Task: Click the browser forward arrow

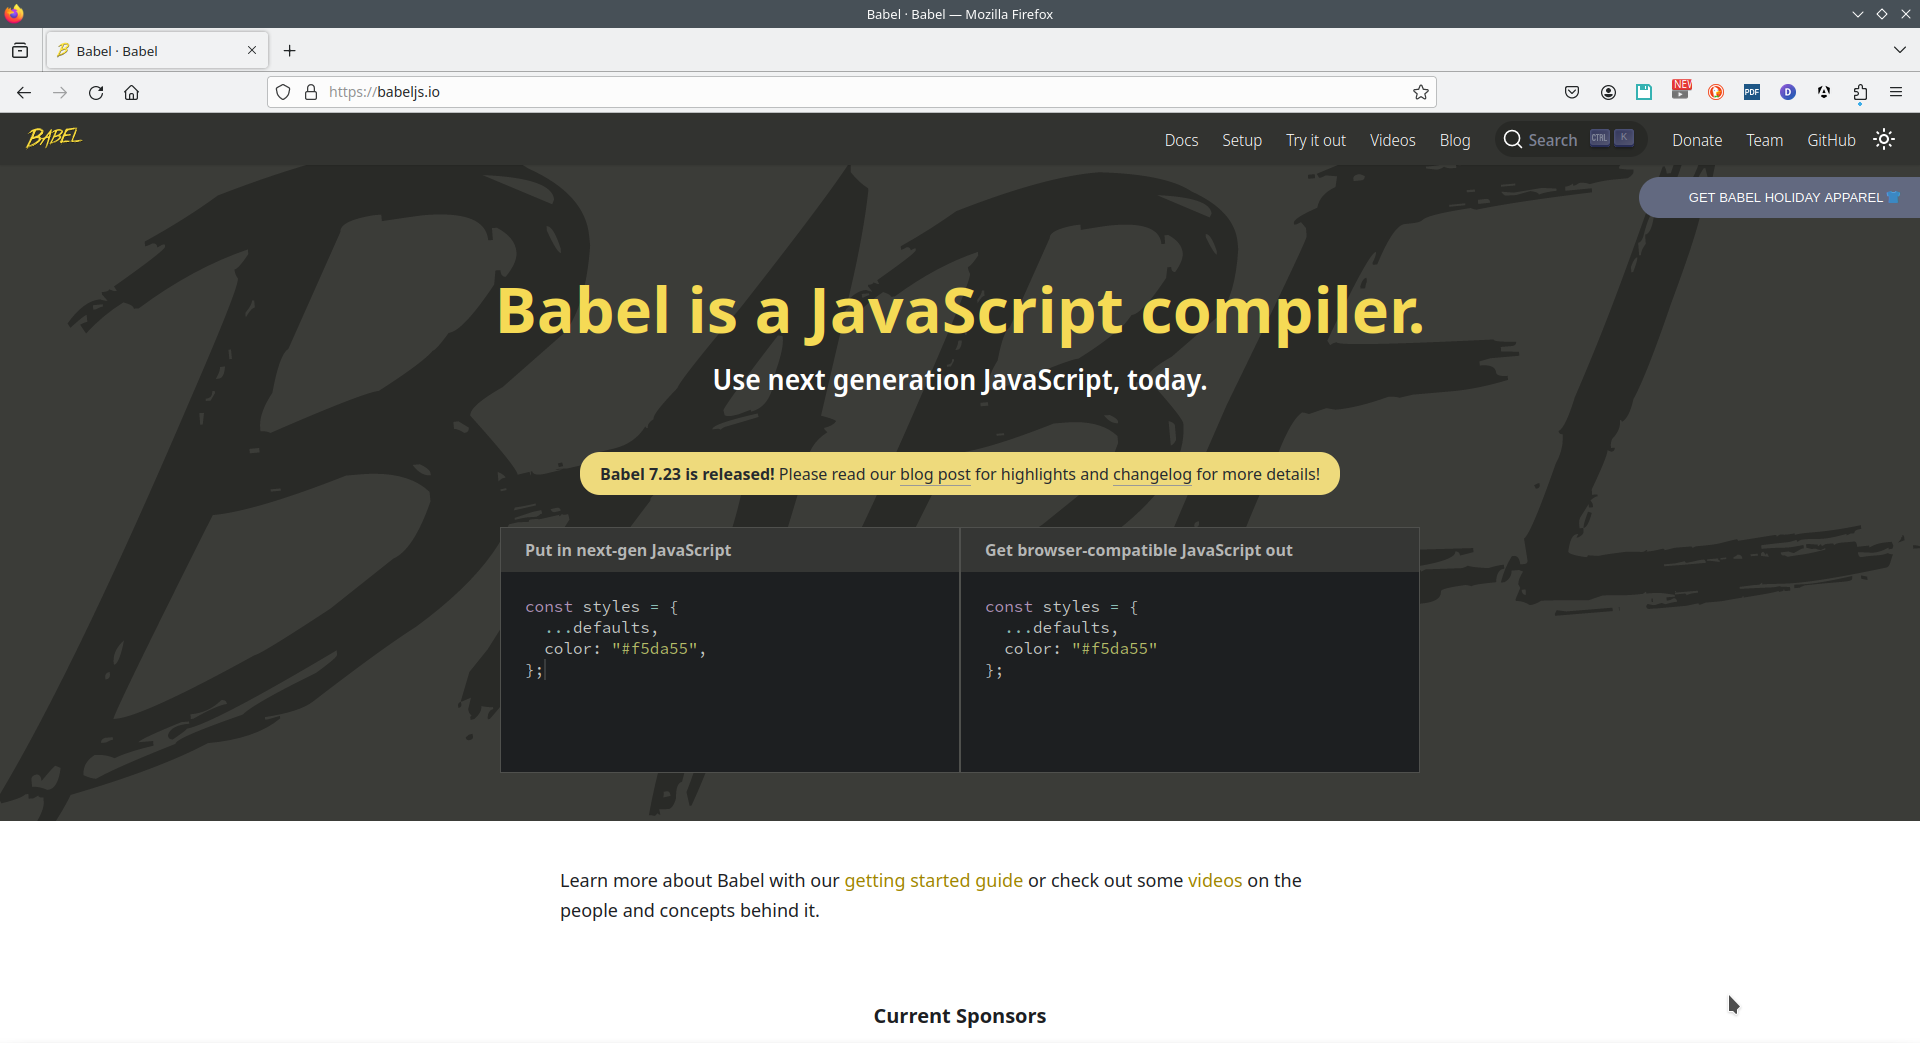Action: [x=60, y=92]
